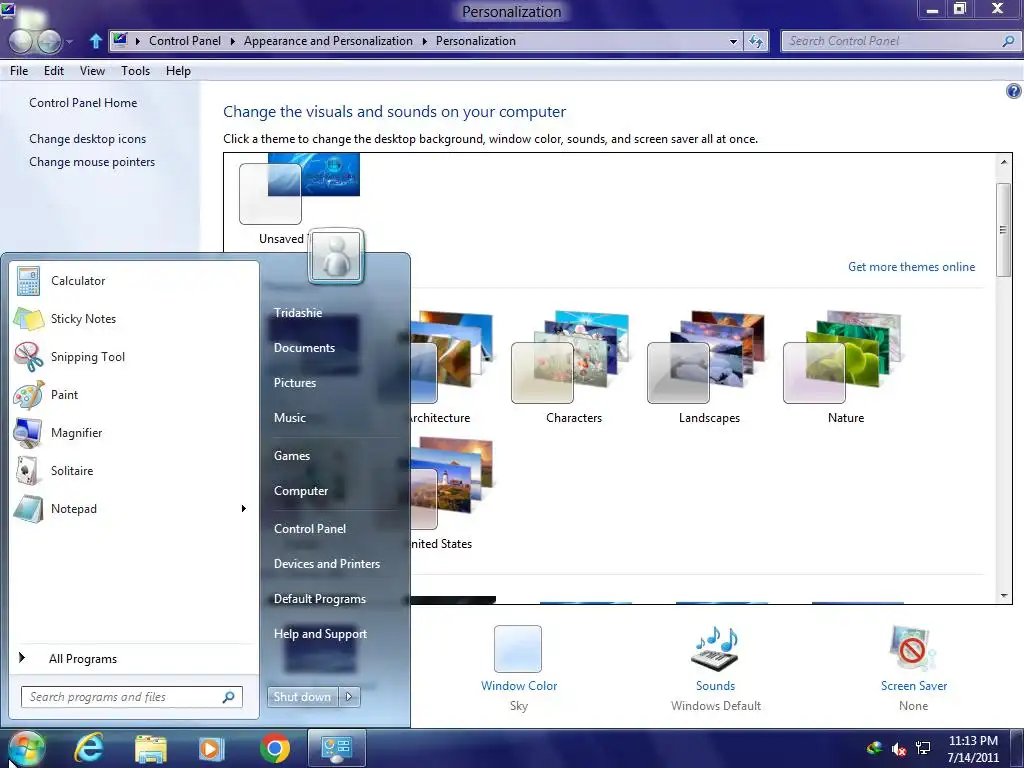
Task: Click the Search Control Panel box
Action: point(899,41)
